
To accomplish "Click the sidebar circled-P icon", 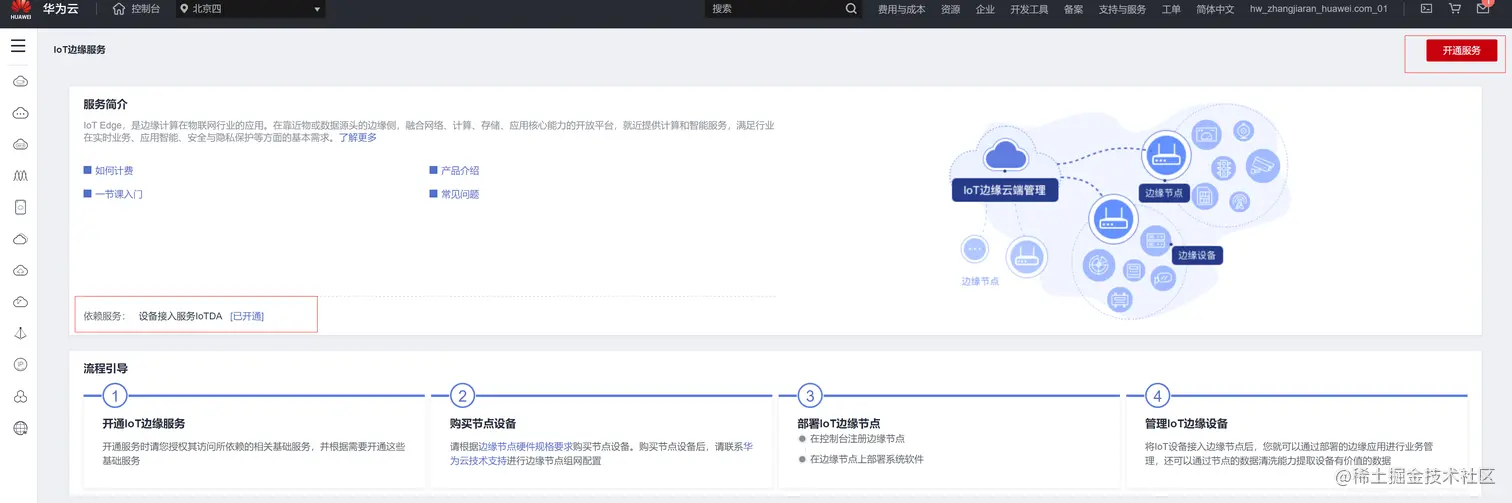I will pyautogui.click(x=20, y=364).
